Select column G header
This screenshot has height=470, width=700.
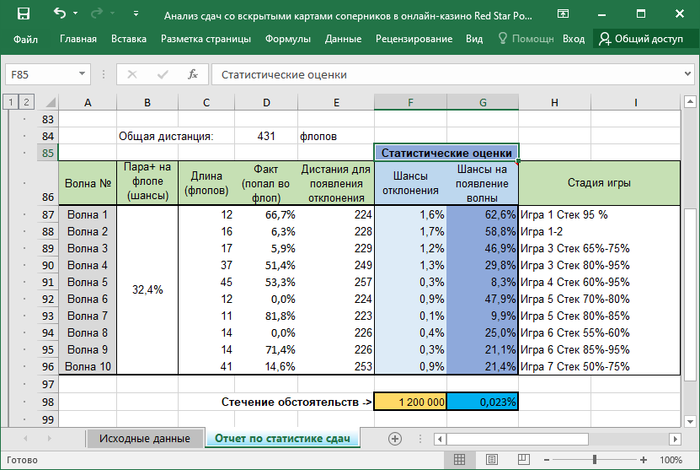tap(483, 103)
